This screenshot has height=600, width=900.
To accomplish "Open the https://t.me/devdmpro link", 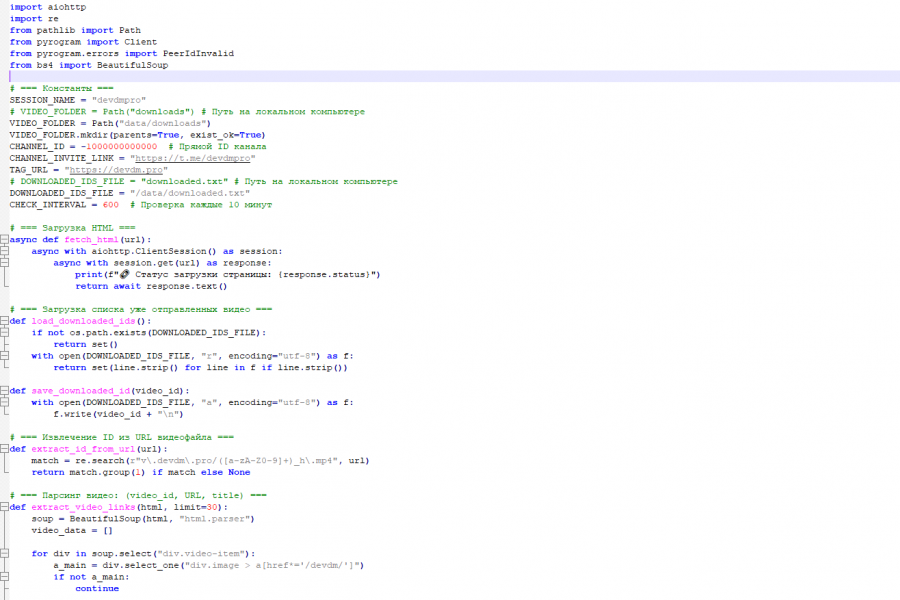I will (192, 158).
